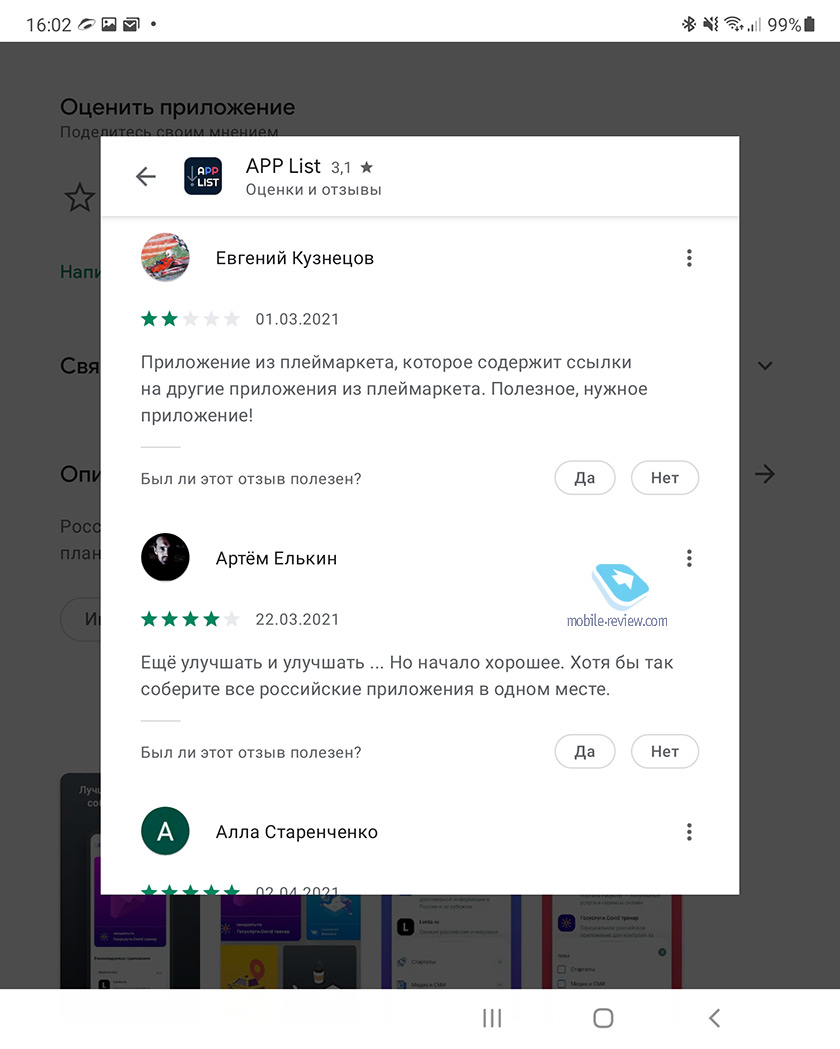The image size is (840, 1049).
Task: Open the app screenshot thumbnail at bottom right
Action: pos(611,942)
